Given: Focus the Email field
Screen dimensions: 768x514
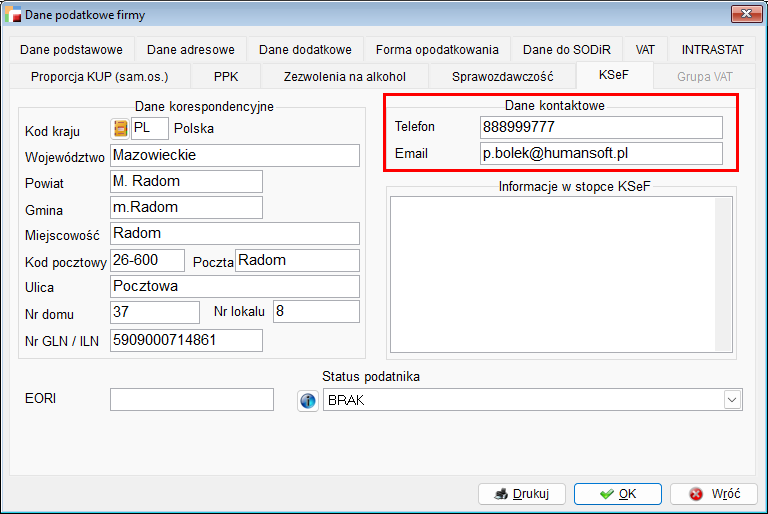Looking at the screenshot, I should (600, 153).
